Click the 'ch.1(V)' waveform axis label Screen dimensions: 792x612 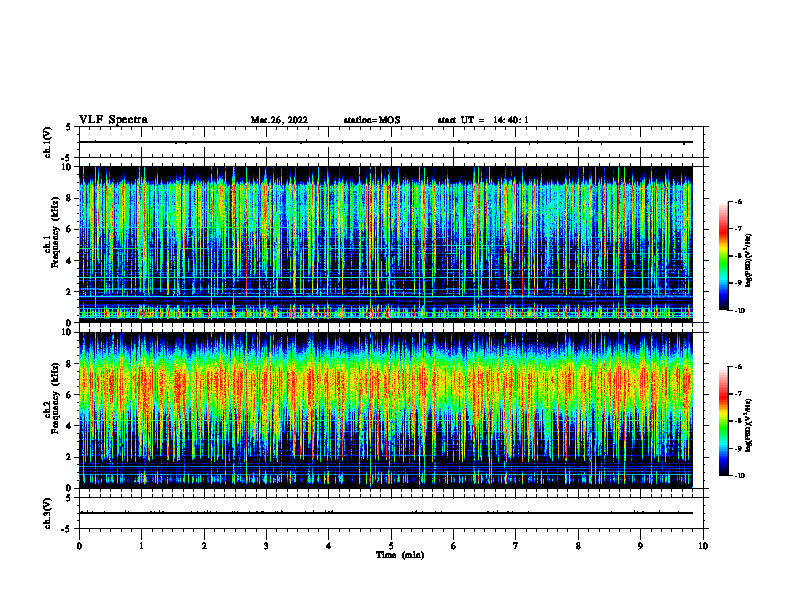pyautogui.click(x=48, y=142)
